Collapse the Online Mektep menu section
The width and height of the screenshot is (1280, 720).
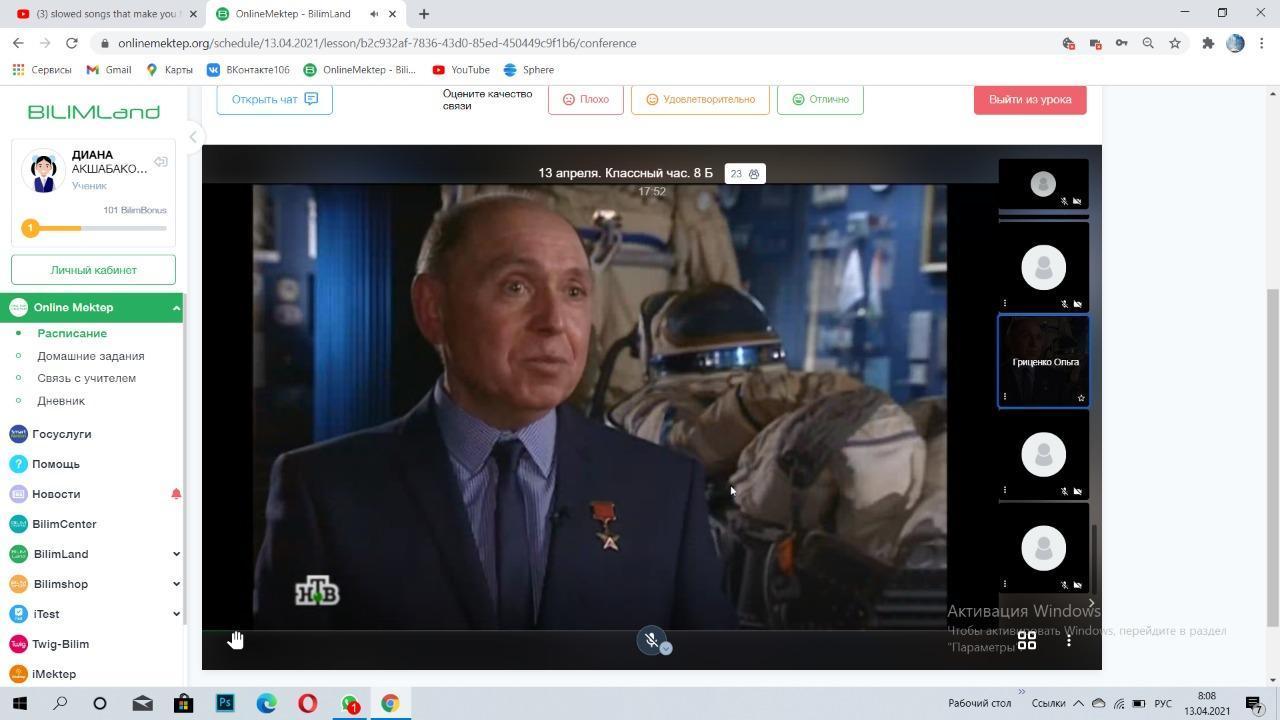coord(176,308)
